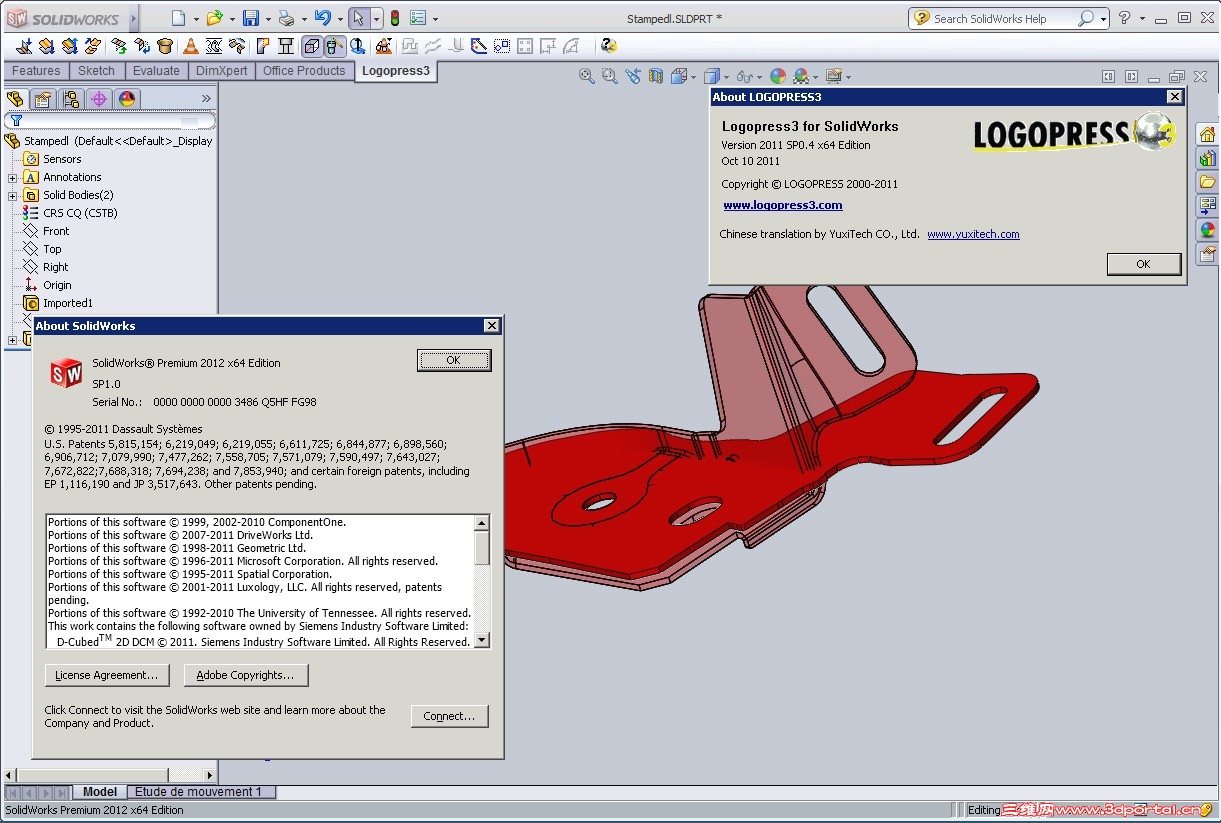Toggle the highlighted figure Logopress3 tool

335,45
